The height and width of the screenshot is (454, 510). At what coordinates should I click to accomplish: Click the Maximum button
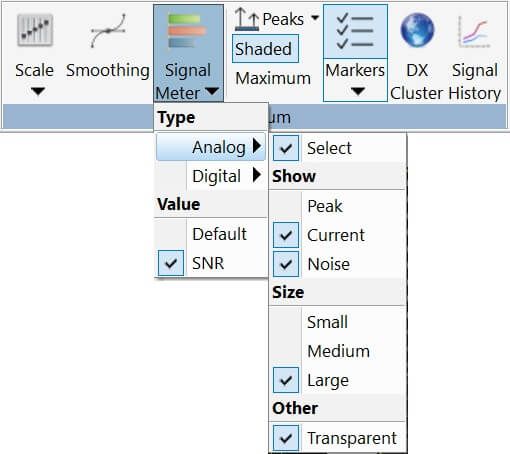pyautogui.click(x=273, y=78)
